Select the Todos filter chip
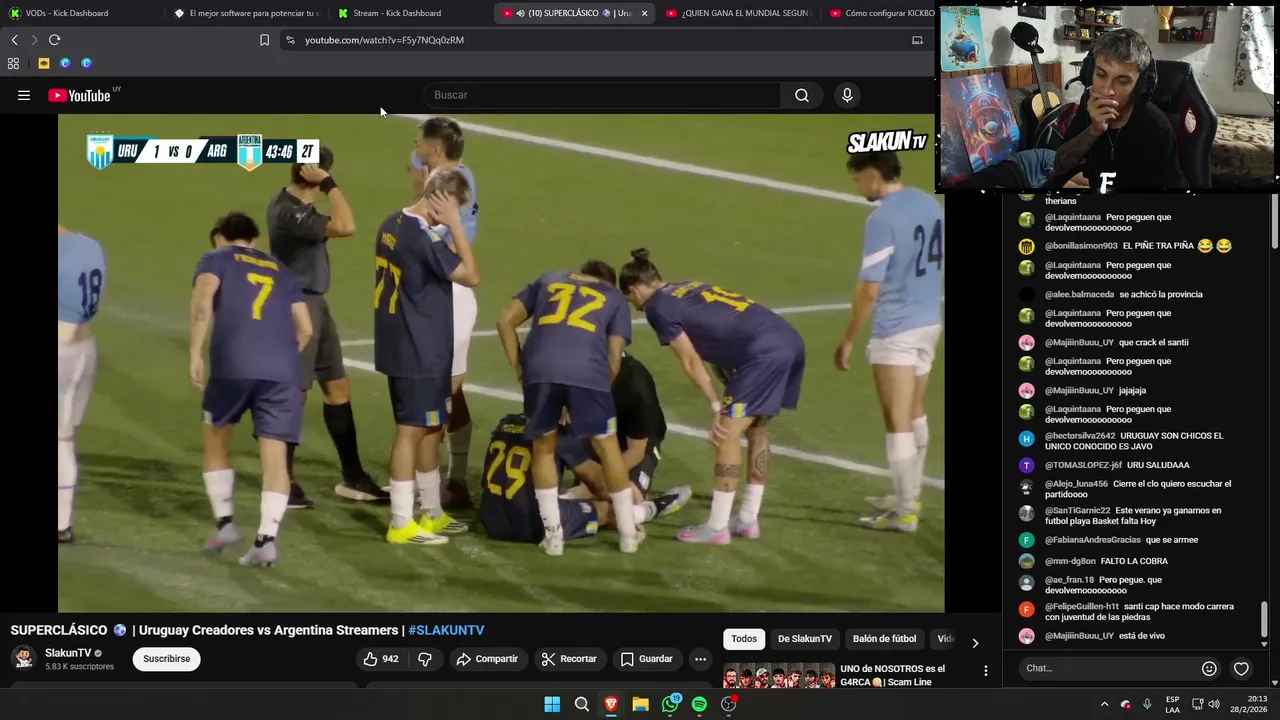This screenshot has height=720, width=1280. point(744,639)
